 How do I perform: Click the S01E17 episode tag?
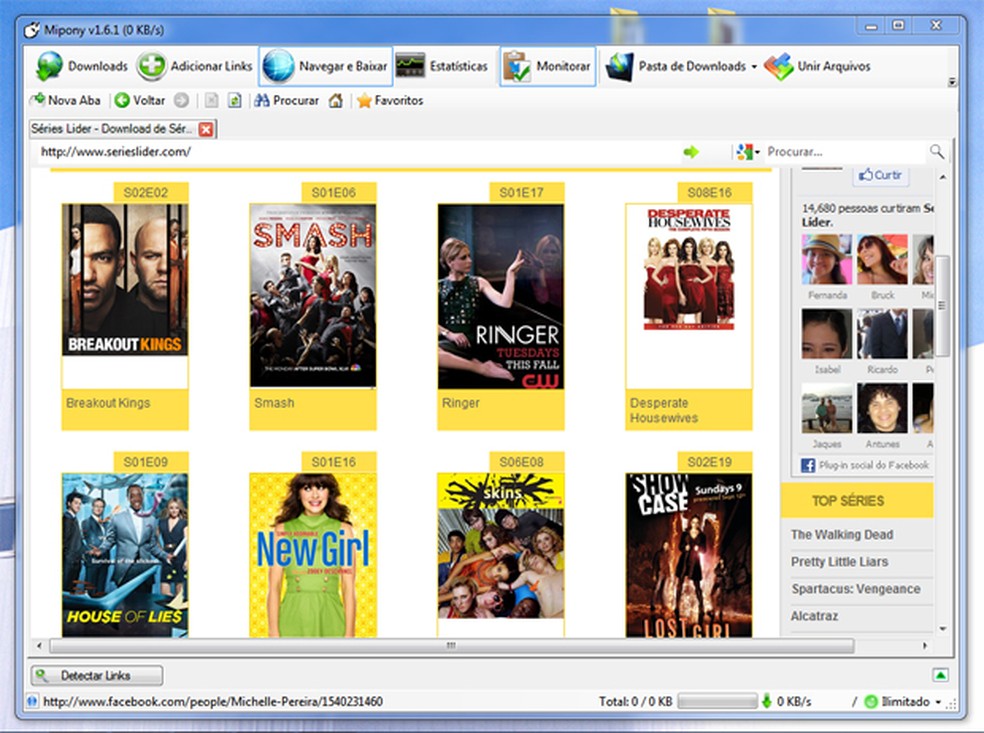527,193
